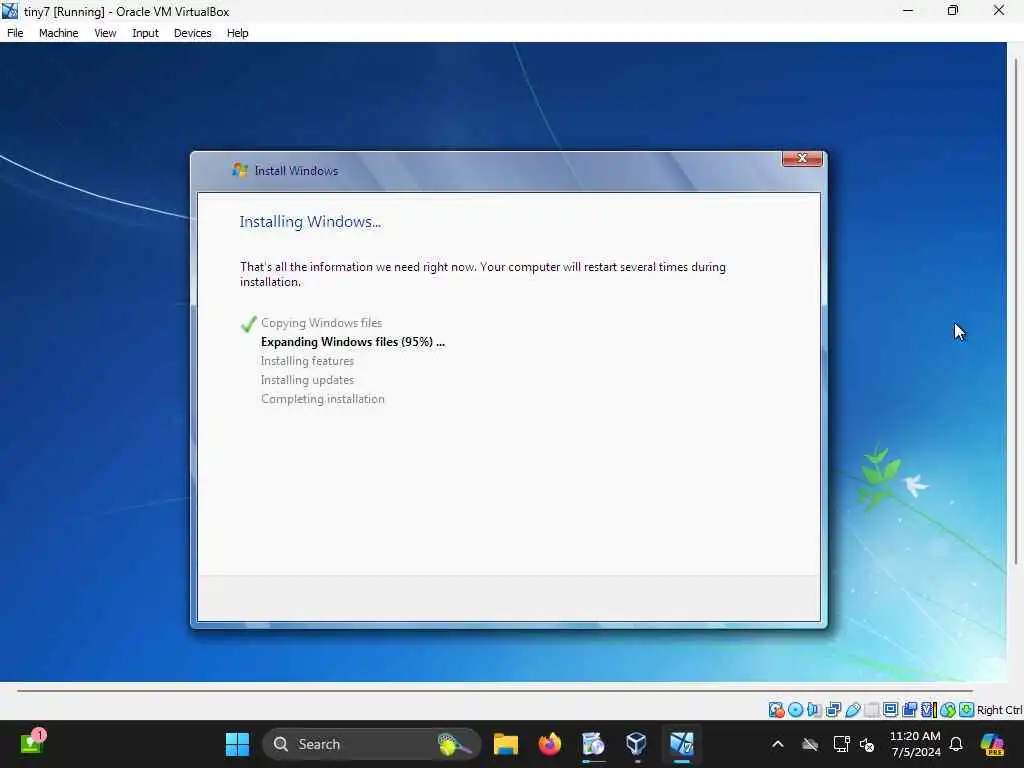This screenshot has height=768, width=1024.
Task: Open the notifications bell
Action: tap(955, 744)
